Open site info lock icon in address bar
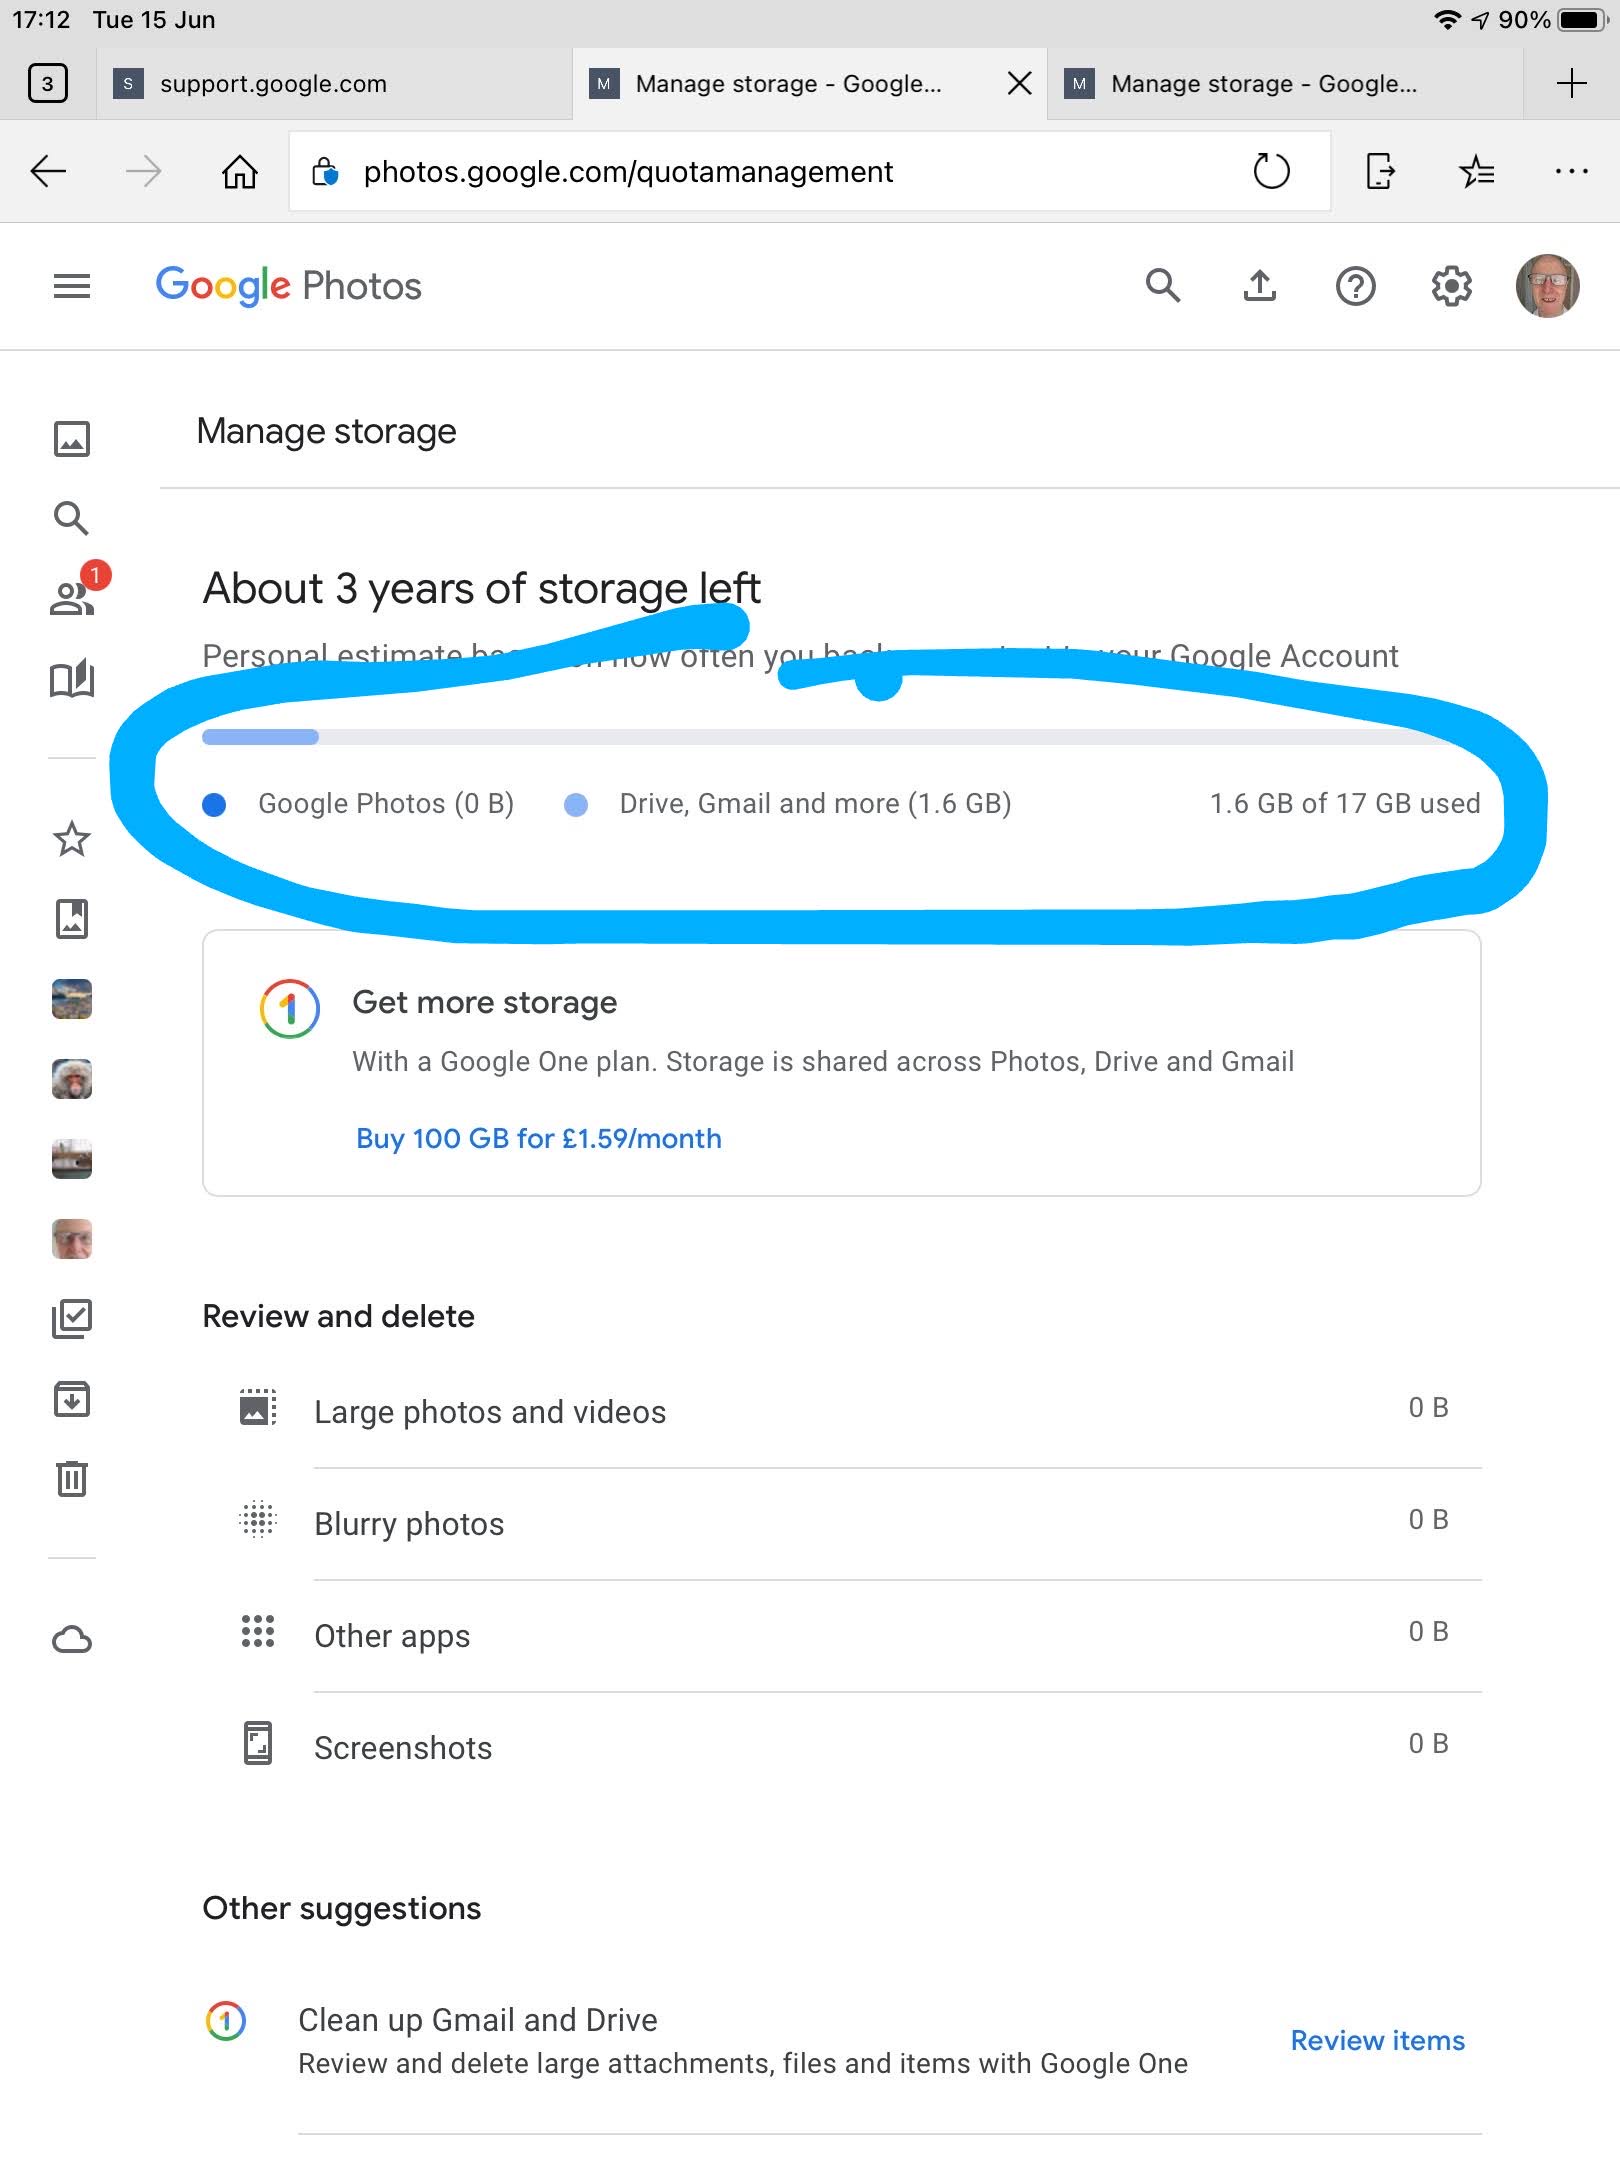The height and width of the screenshot is (2160, 1620). [325, 172]
